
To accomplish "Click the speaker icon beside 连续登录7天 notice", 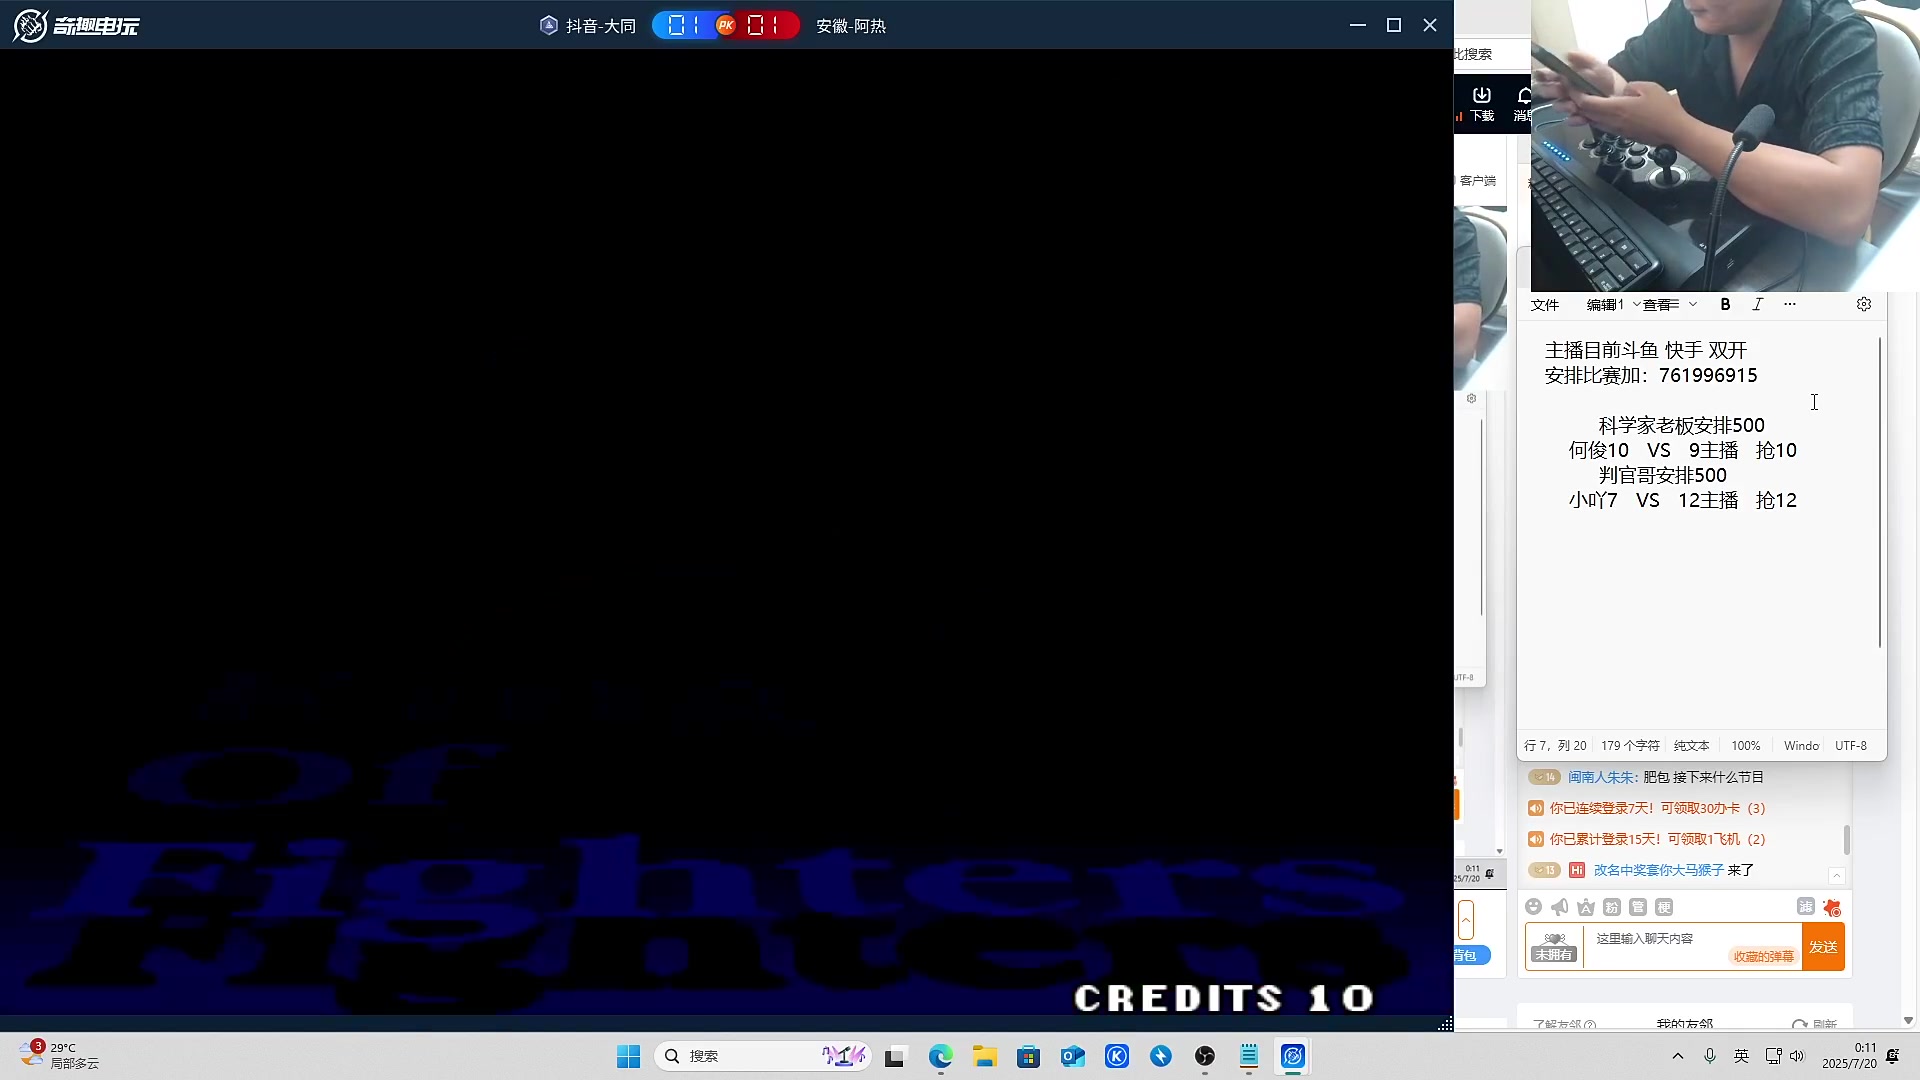I will (x=1536, y=808).
